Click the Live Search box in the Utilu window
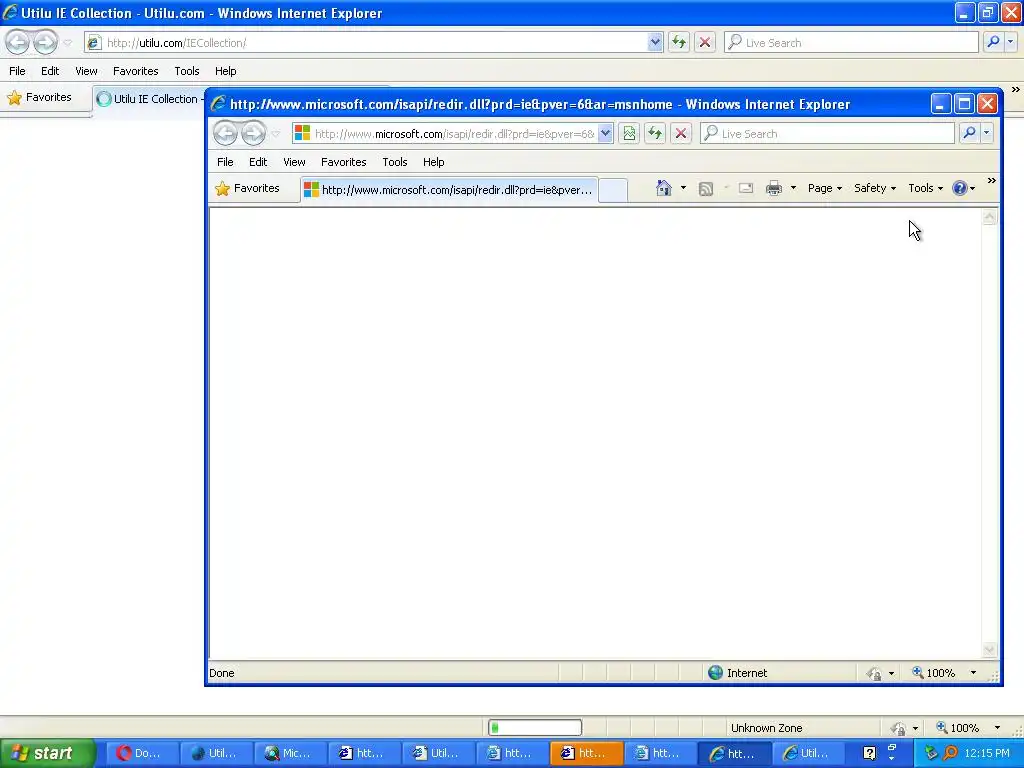 click(851, 42)
